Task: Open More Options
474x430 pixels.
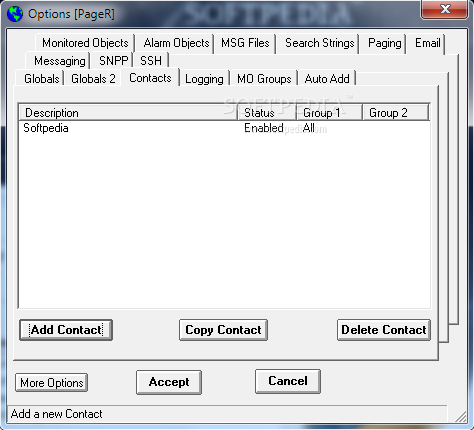Action: coord(51,383)
